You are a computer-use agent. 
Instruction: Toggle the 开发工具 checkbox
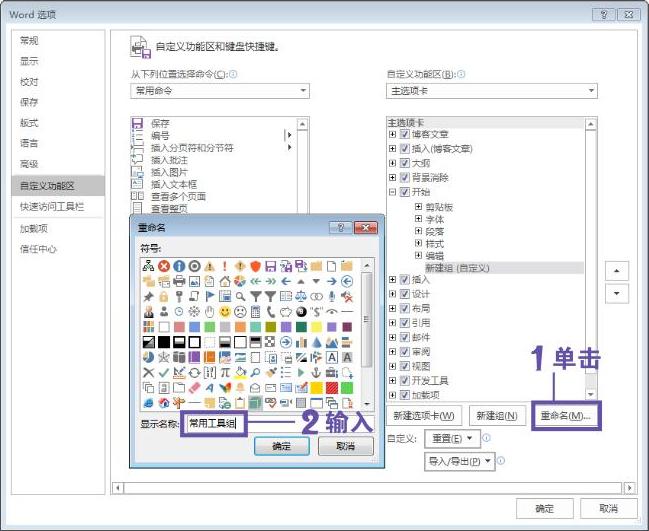pyautogui.click(x=405, y=380)
